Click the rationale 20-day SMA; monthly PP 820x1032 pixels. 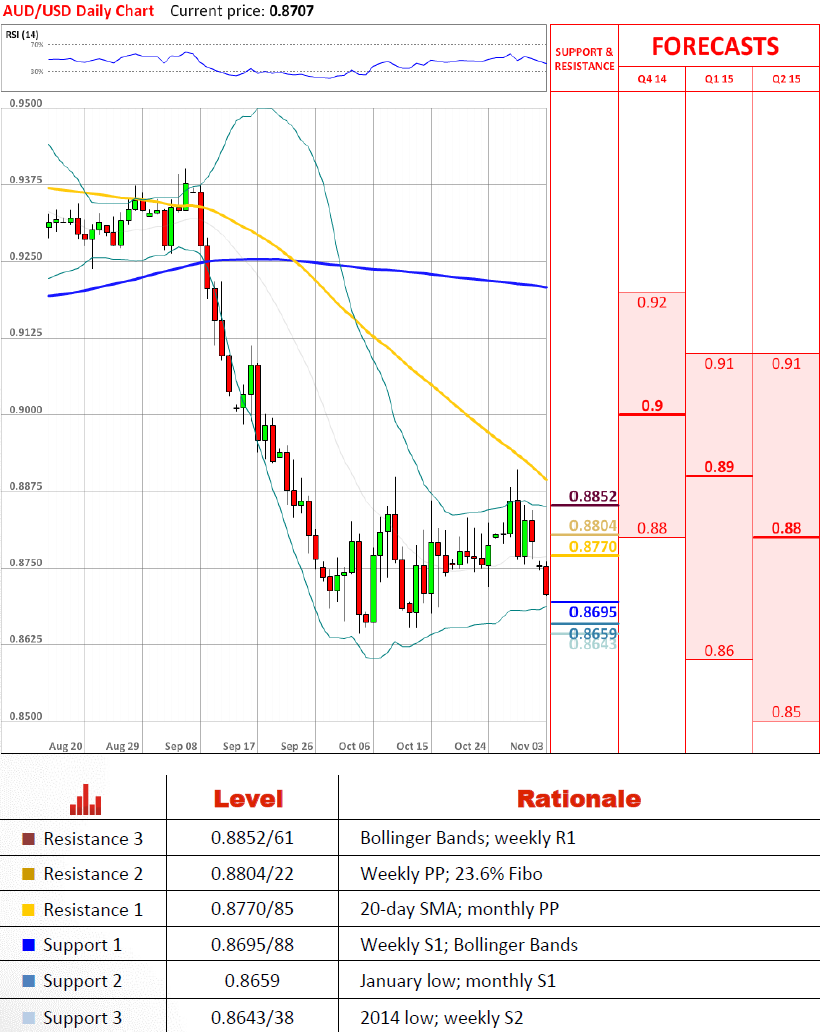[x=459, y=909]
